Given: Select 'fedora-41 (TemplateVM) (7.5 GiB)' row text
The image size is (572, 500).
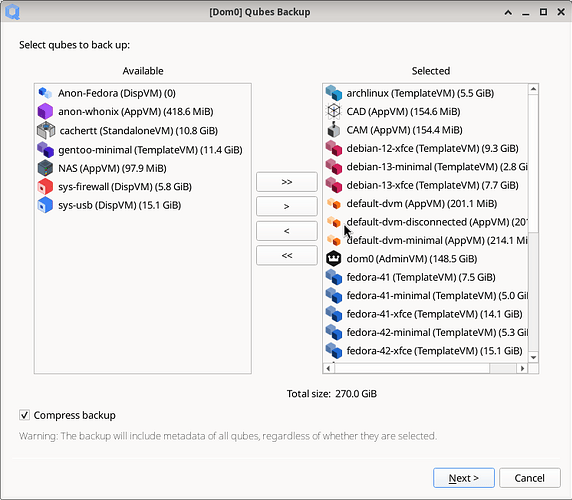Looking at the screenshot, I should tap(421, 277).
